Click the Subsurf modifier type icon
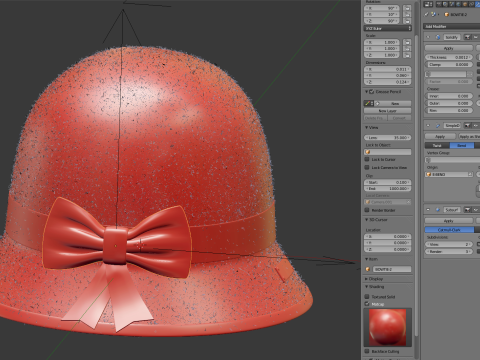480x360 pixels. coord(438,210)
